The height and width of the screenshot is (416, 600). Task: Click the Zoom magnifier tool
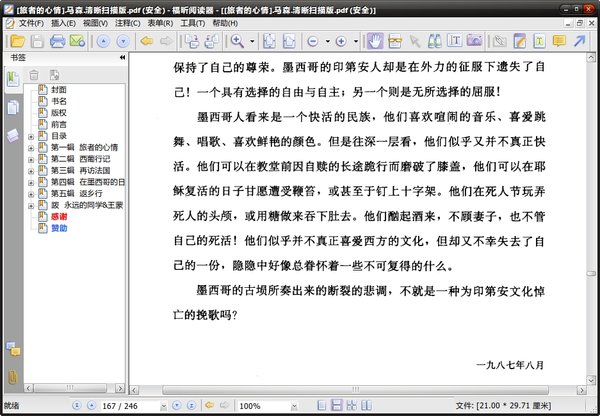[237, 41]
